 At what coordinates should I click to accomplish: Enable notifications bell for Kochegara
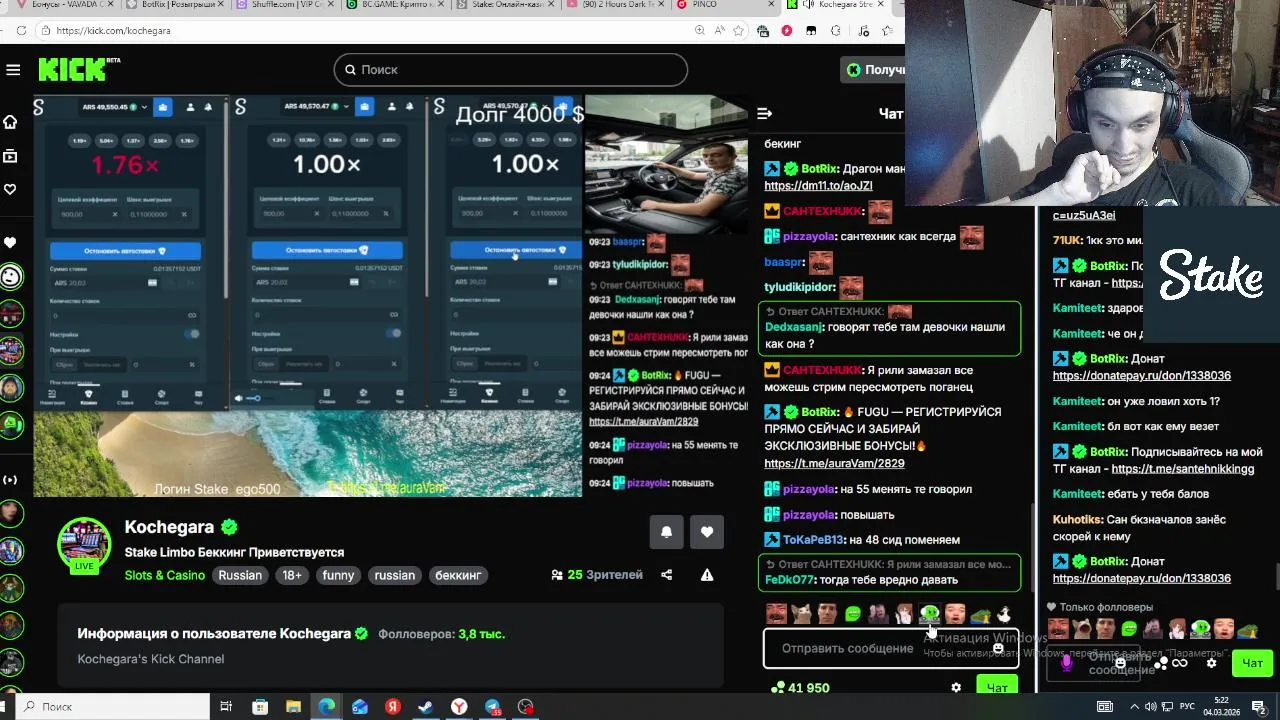pos(666,532)
